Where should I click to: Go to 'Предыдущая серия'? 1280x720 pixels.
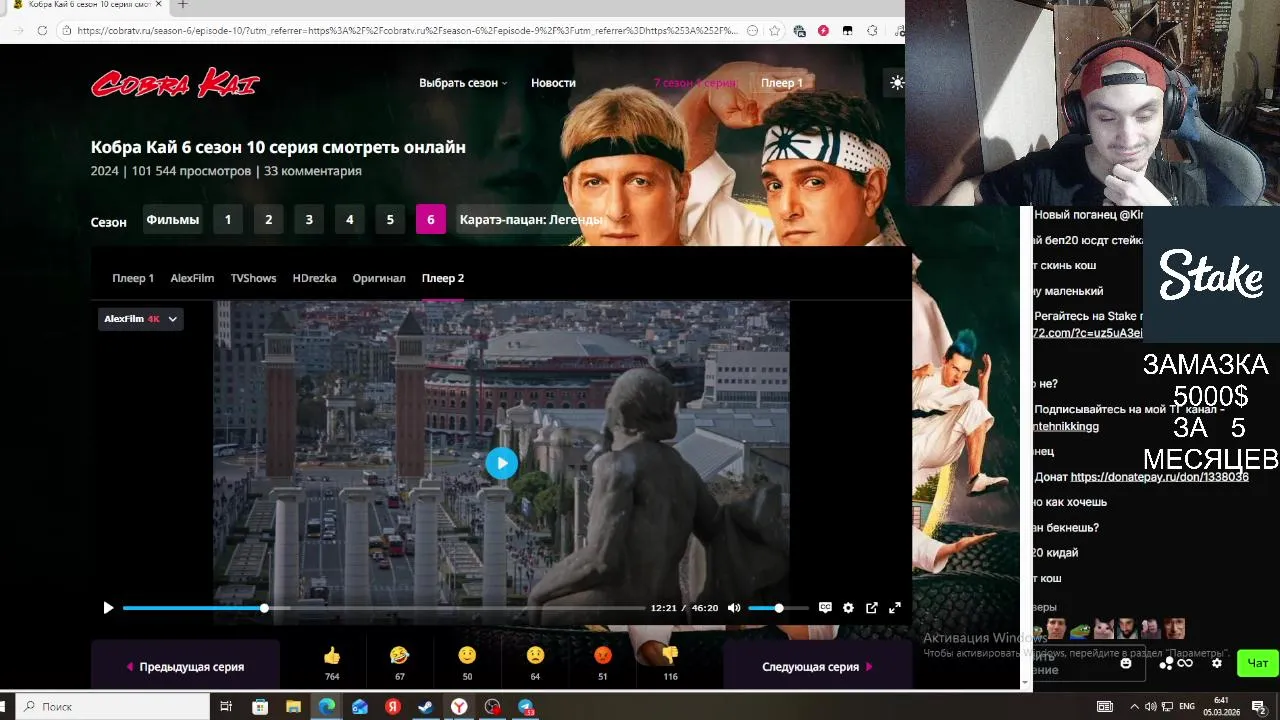tap(185, 667)
